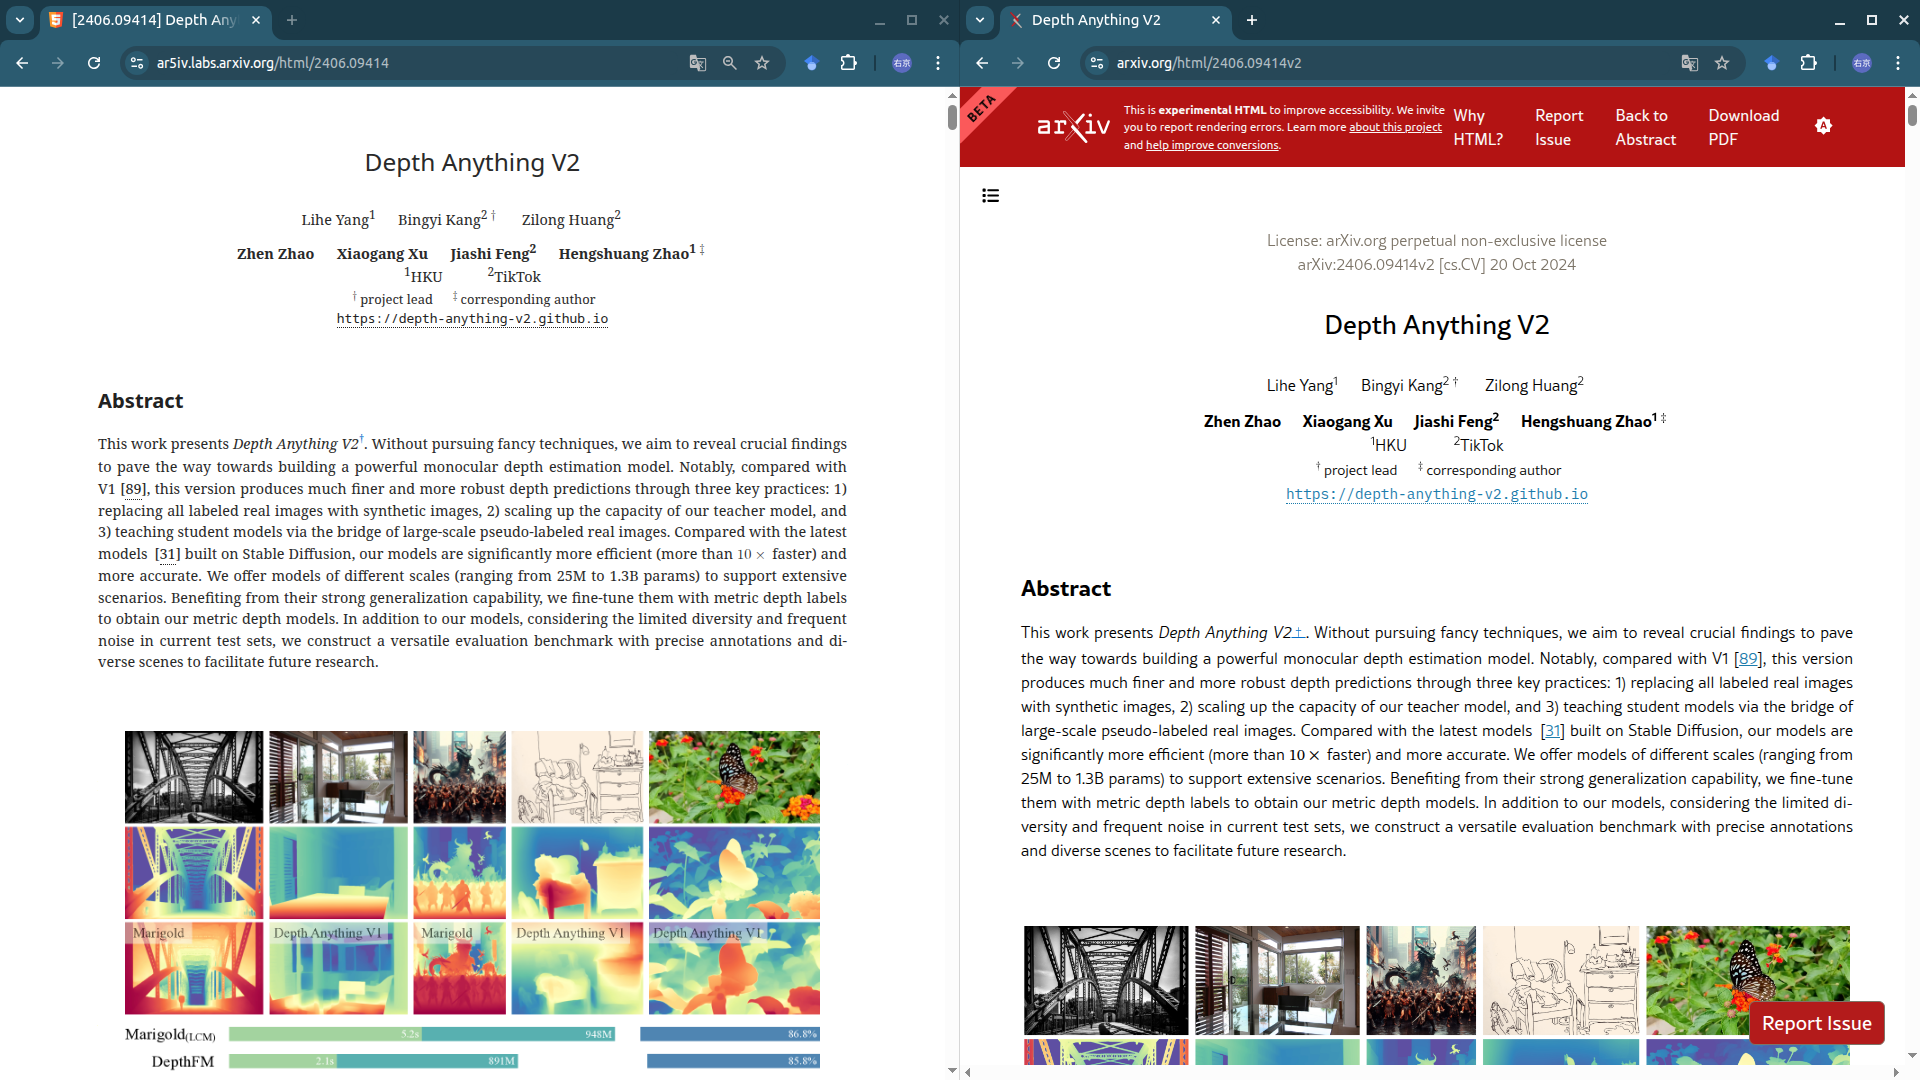
Task: Open depth-anything-v2.github.io link in right page
Action: tap(1436, 494)
